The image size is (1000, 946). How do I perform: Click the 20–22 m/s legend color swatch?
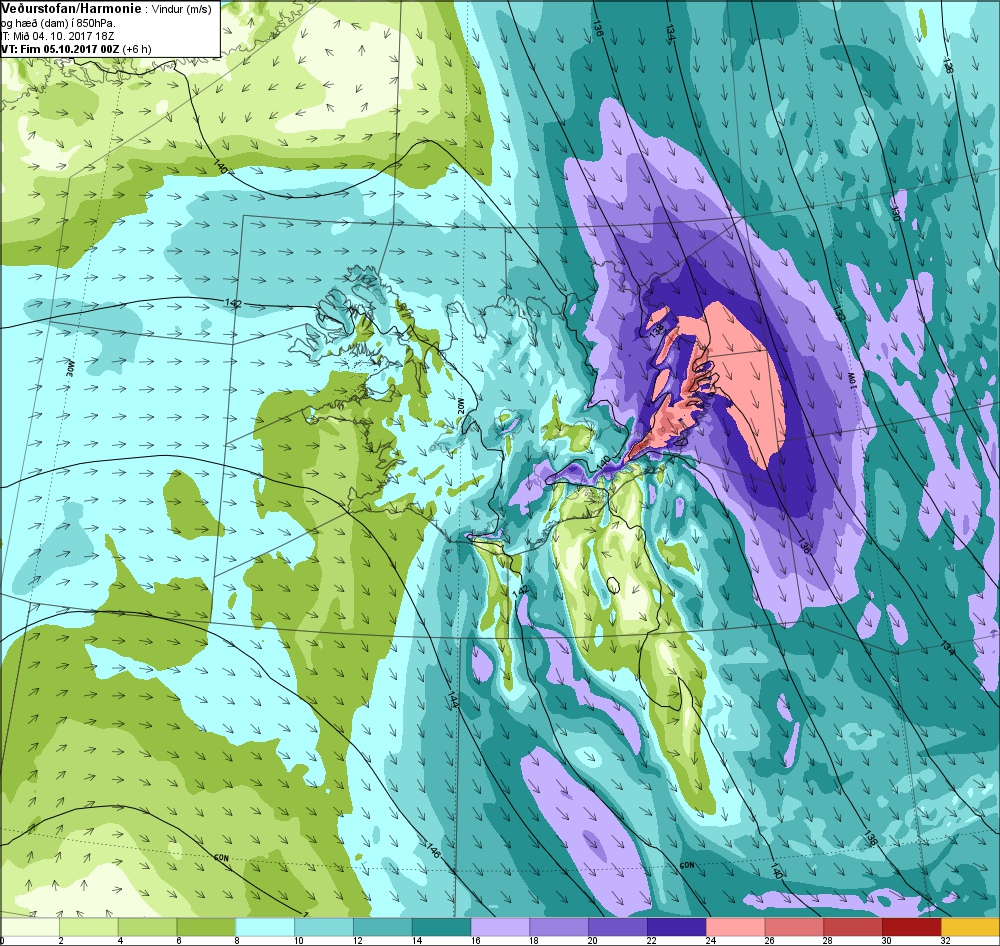617,926
